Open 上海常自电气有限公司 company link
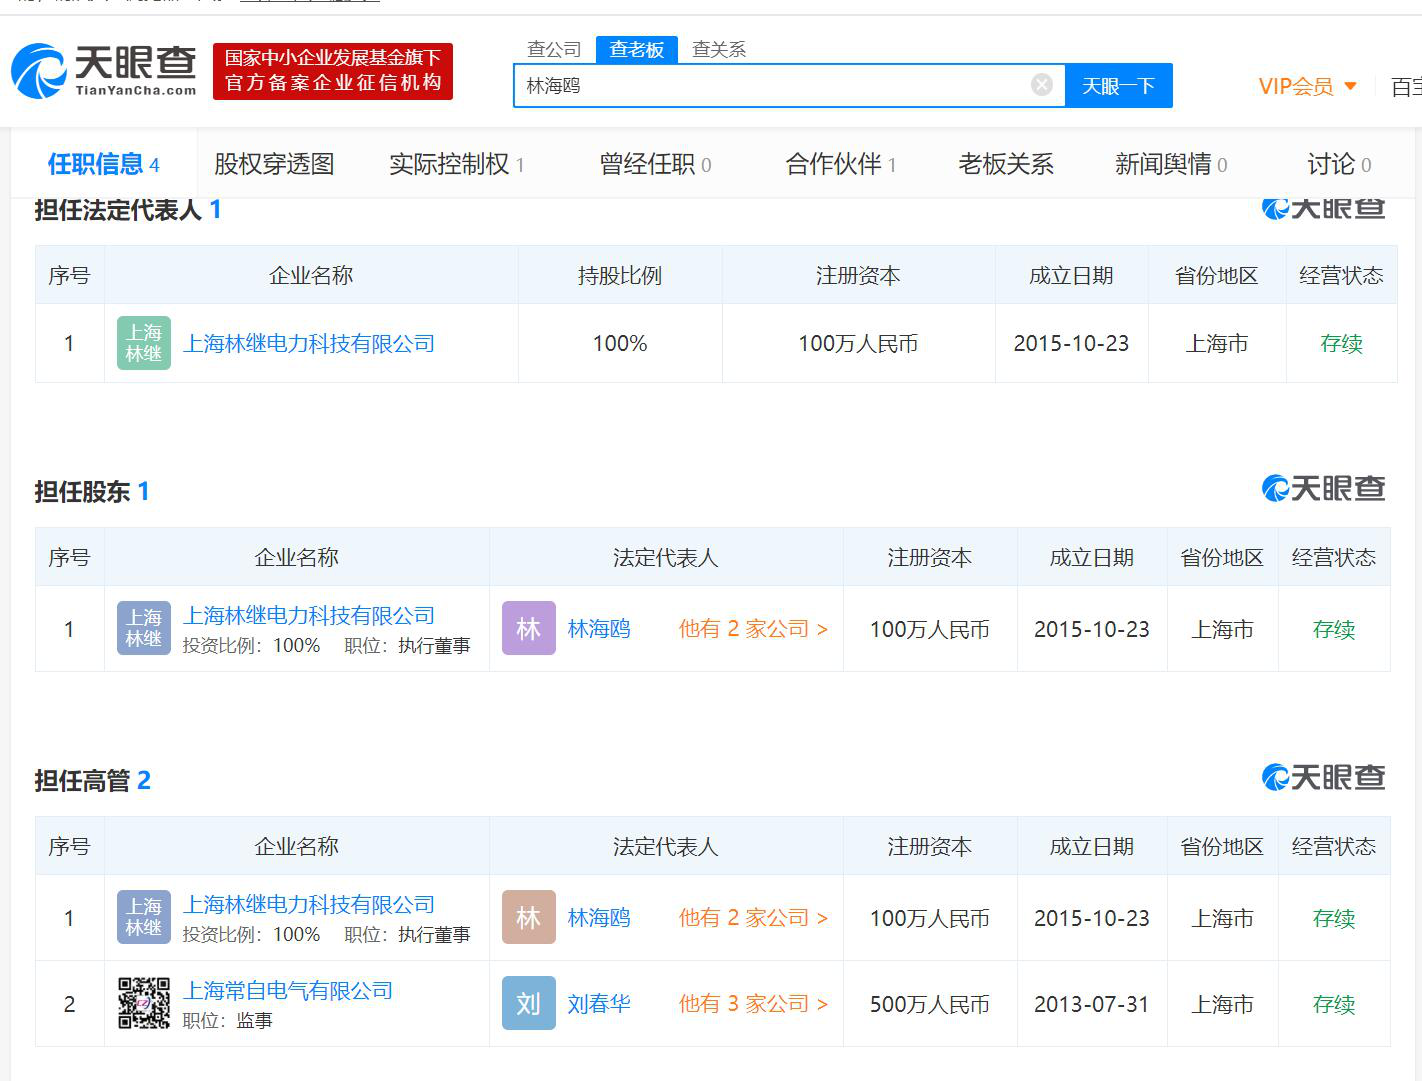Screen dimensions: 1422x1081 point(288,990)
